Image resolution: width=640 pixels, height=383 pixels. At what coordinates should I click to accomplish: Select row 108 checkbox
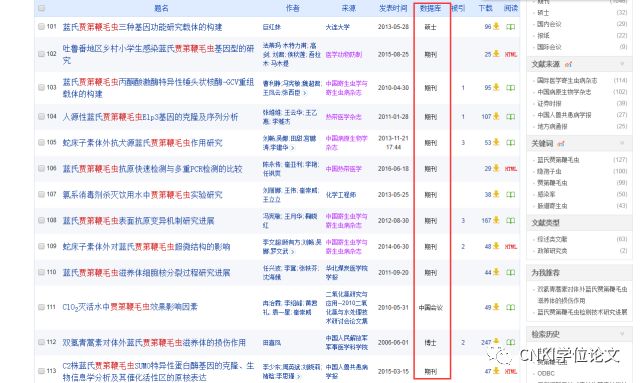(x=42, y=220)
